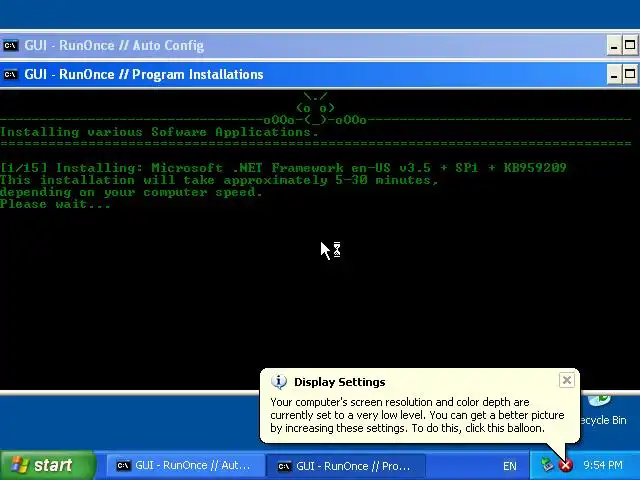Click the "Please wait..." console line
Image resolution: width=640 pixels, height=480 pixels.
click(x=55, y=204)
